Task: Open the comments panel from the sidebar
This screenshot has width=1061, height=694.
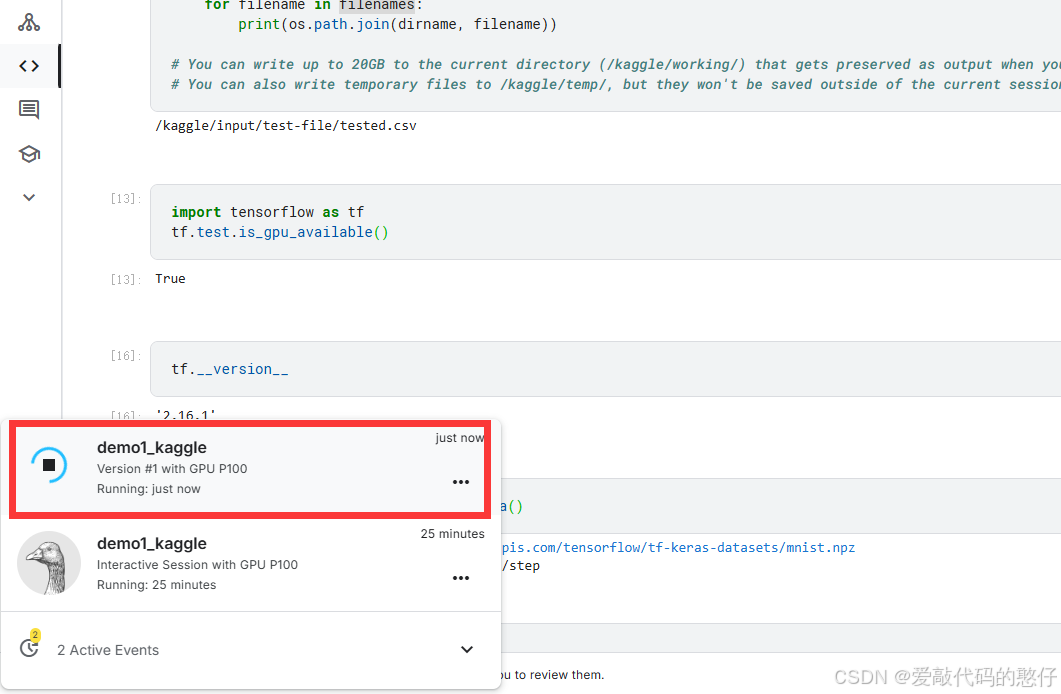Action: 29,110
